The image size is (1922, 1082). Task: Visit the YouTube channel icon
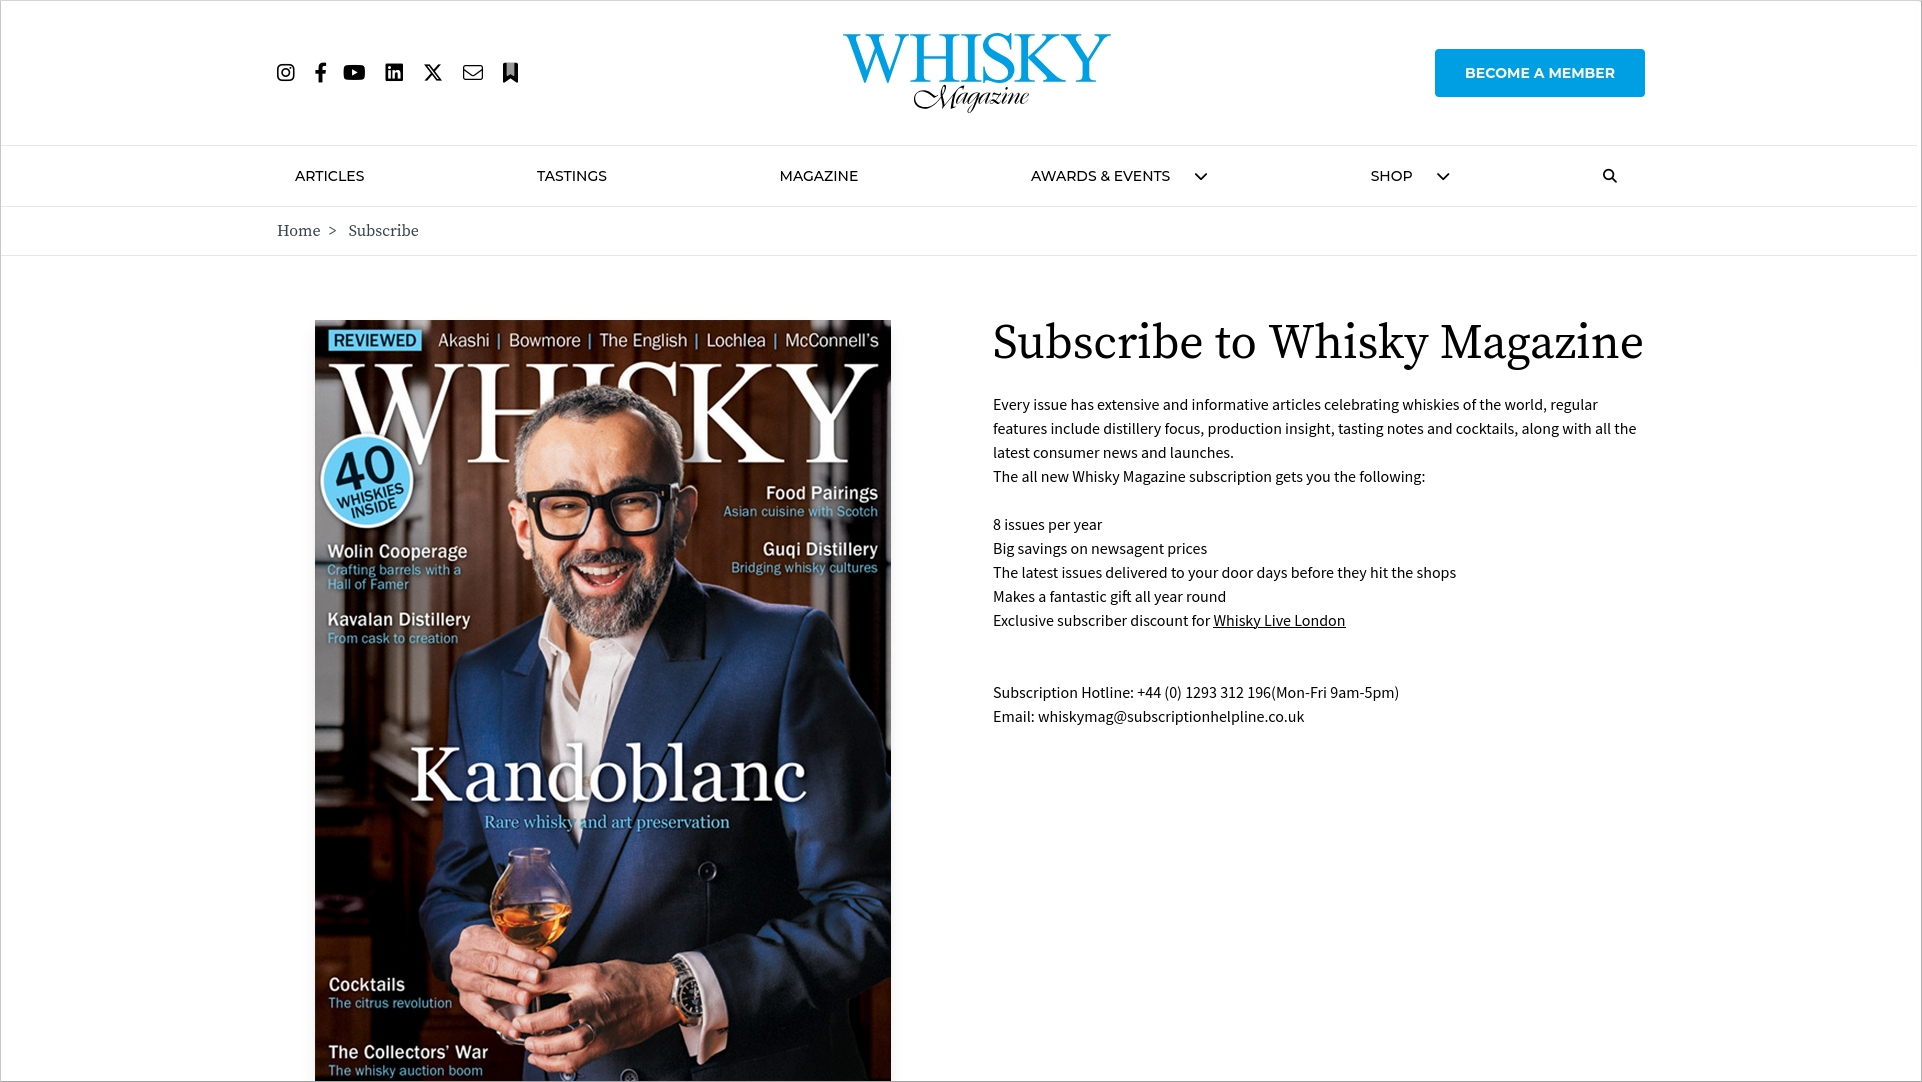tap(354, 73)
